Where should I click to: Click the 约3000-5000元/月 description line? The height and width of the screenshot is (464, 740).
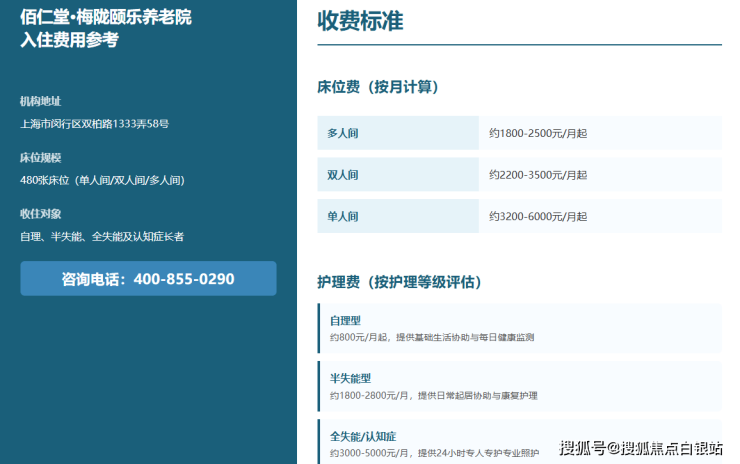pyautogui.click(x=434, y=453)
